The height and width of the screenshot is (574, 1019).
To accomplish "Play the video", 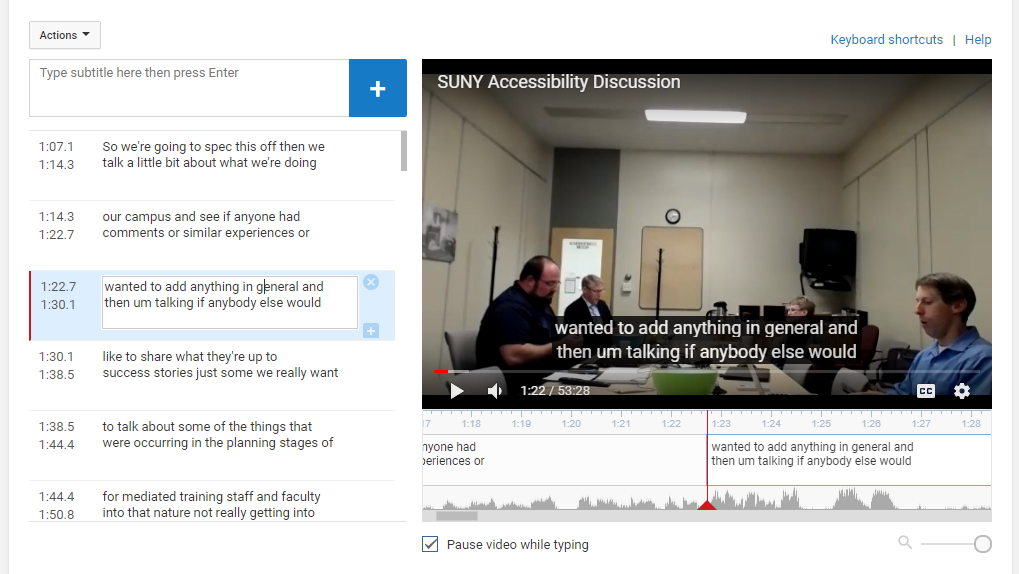I will 457,391.
